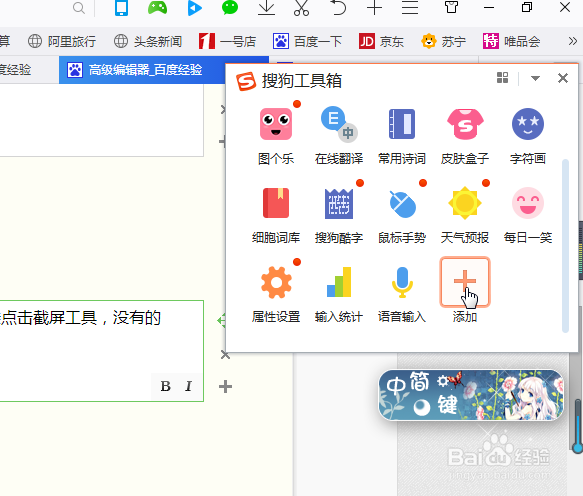Click the scissors screenshot tool icon
The width and height of the screenshot is (583, 496).
302,8
